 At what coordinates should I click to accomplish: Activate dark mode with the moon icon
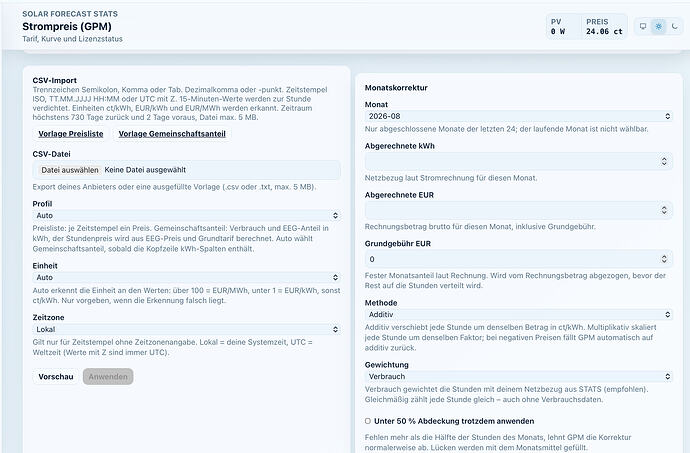click(674, 26)
